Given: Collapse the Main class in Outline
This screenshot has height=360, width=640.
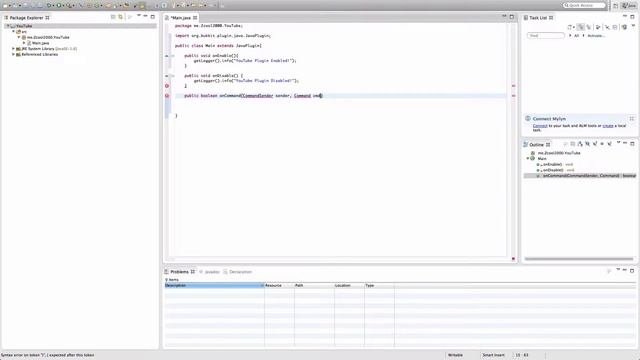Looking at the screenshot, I should (x=527, y=158).
